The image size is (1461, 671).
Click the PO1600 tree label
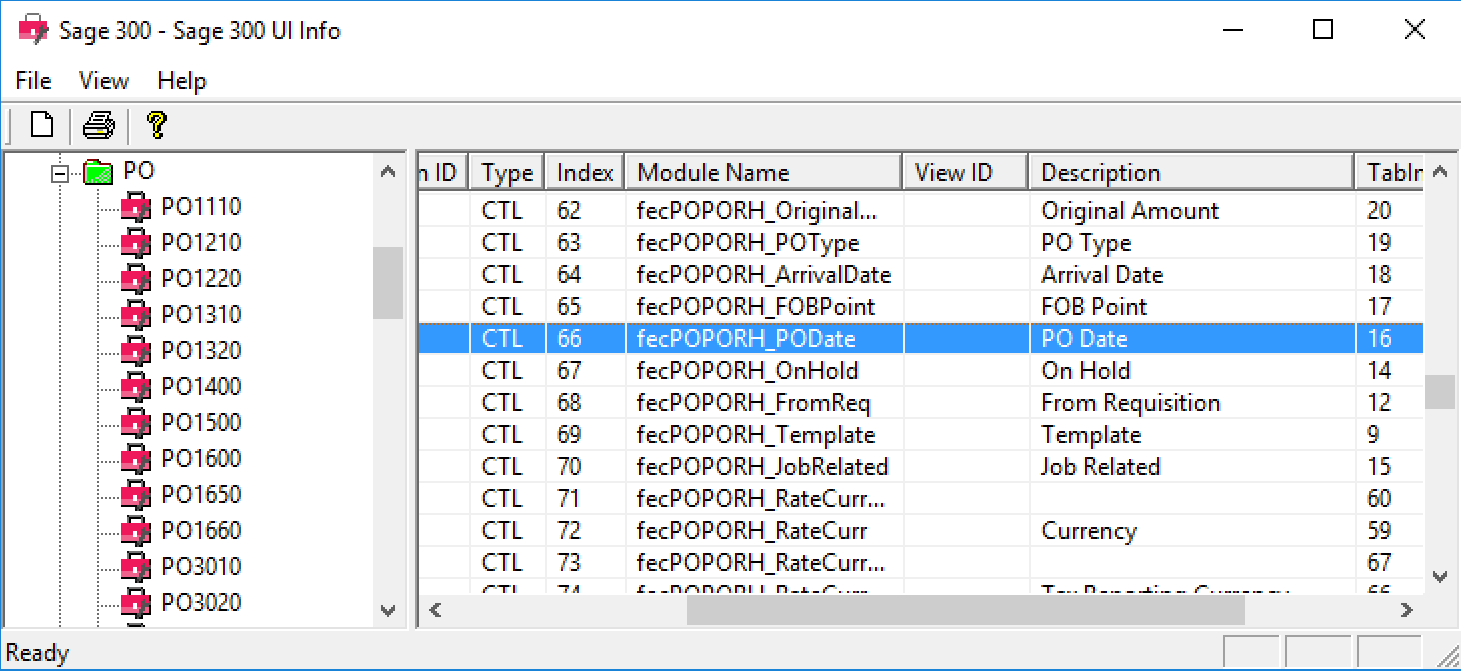pyautogui.click(x=201, y=459)
